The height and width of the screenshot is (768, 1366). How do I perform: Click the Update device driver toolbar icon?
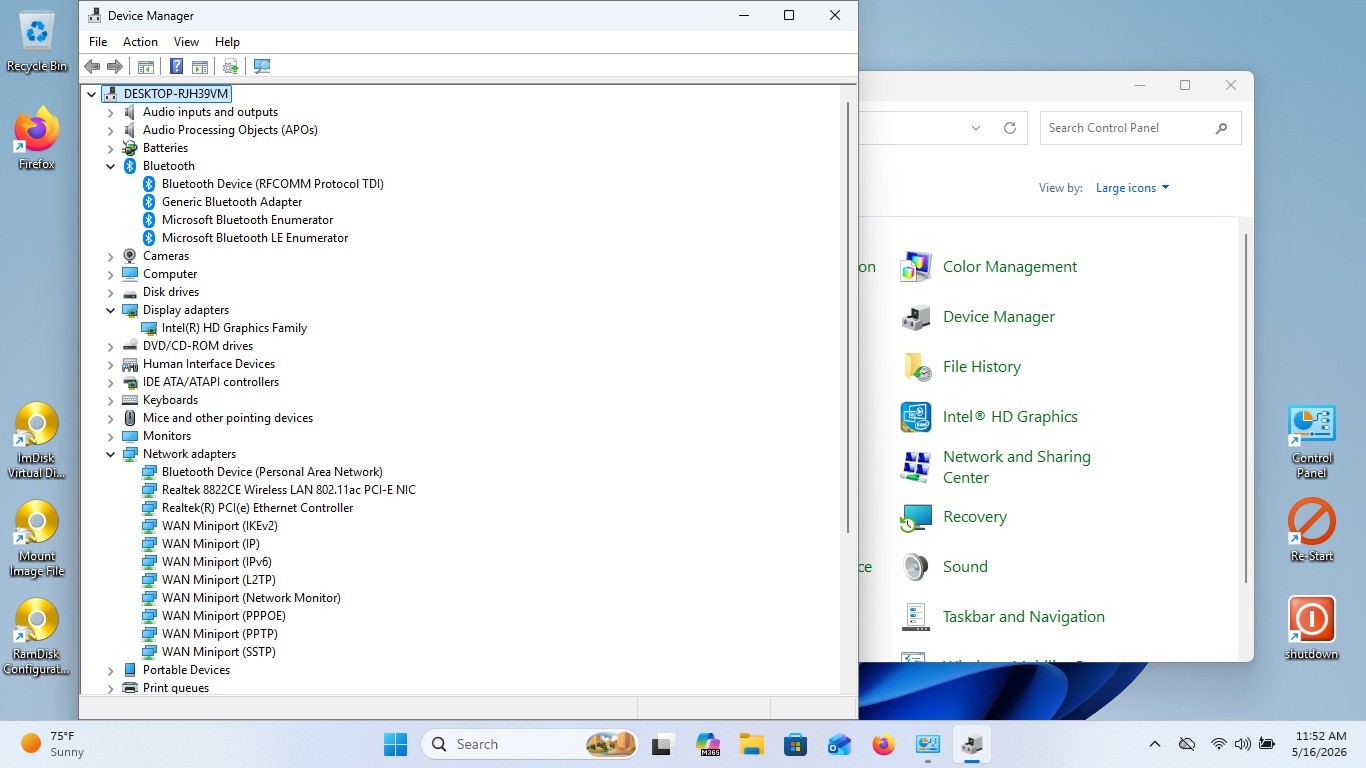(231, 66)
